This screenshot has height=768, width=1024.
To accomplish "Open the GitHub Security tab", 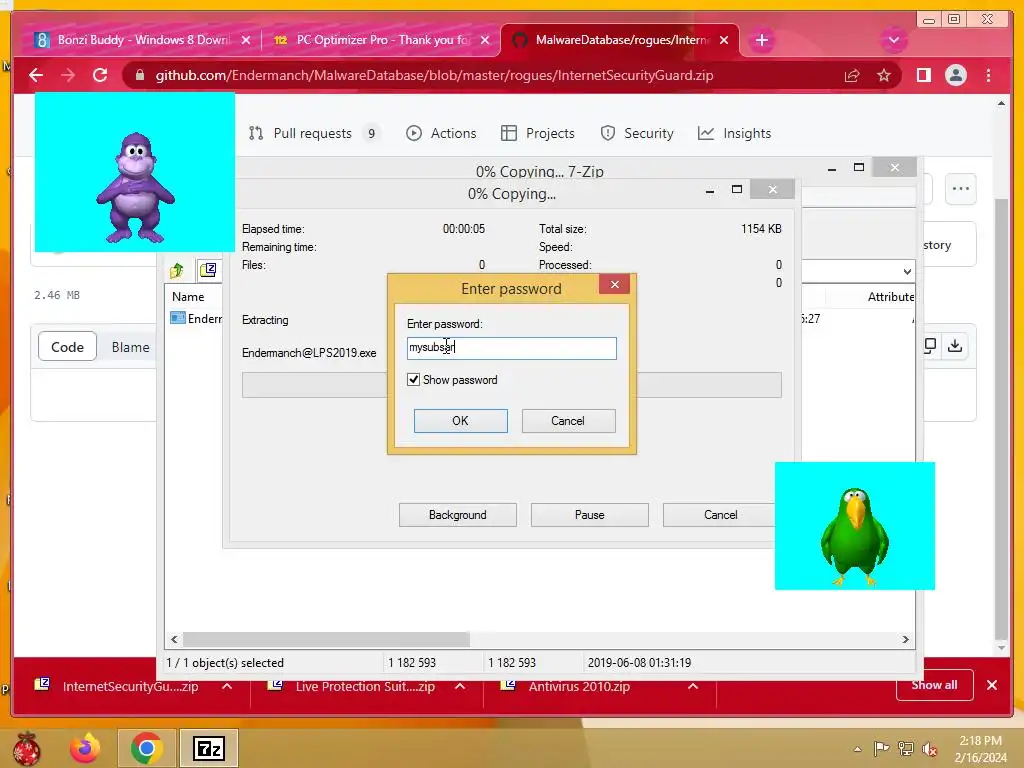I will pyautogui.click(x=637, y=133).
